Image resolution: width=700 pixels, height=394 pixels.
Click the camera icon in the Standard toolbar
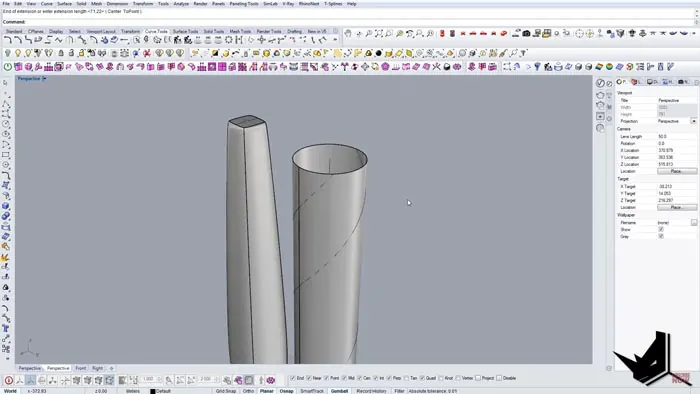click(x=526, y=33)
